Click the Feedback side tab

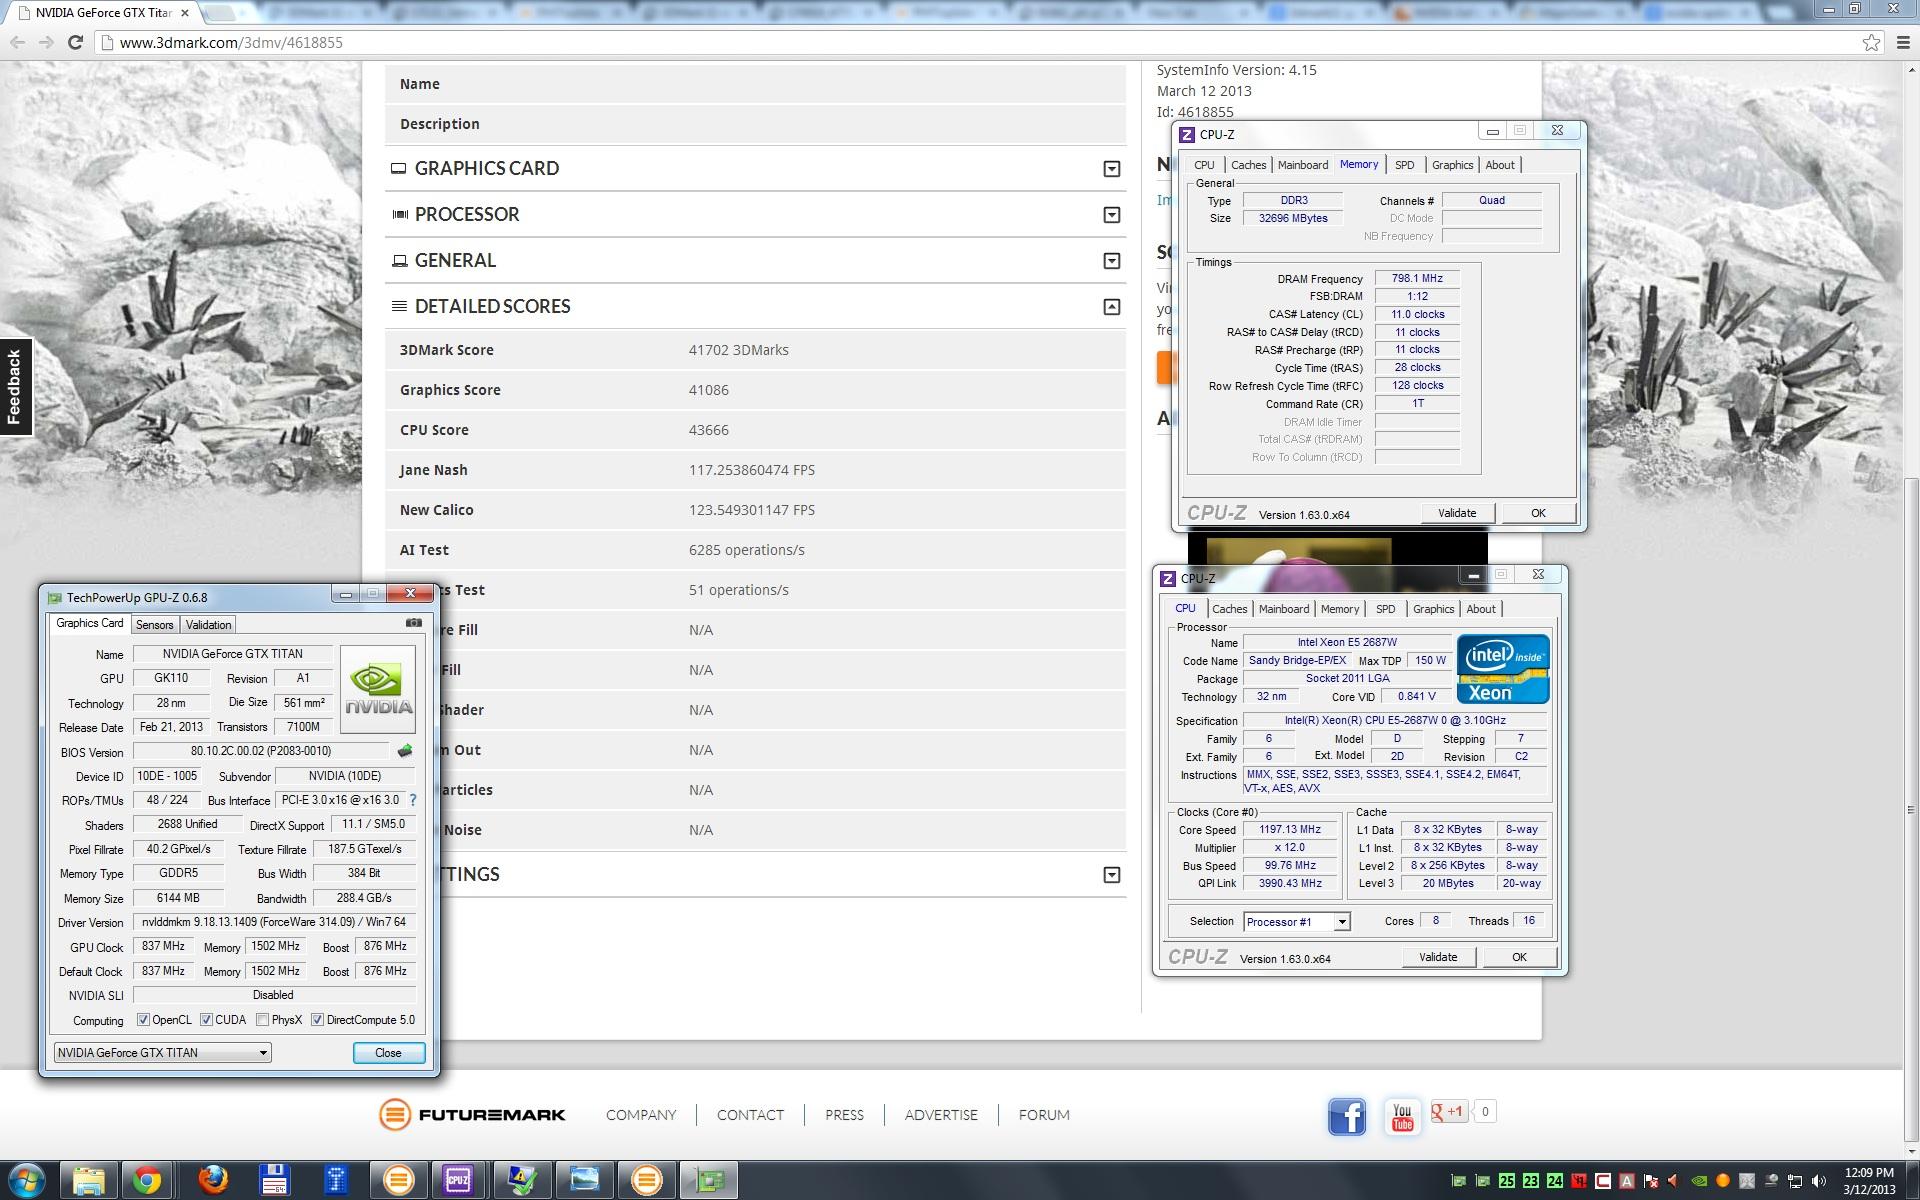tap(15, 387)
